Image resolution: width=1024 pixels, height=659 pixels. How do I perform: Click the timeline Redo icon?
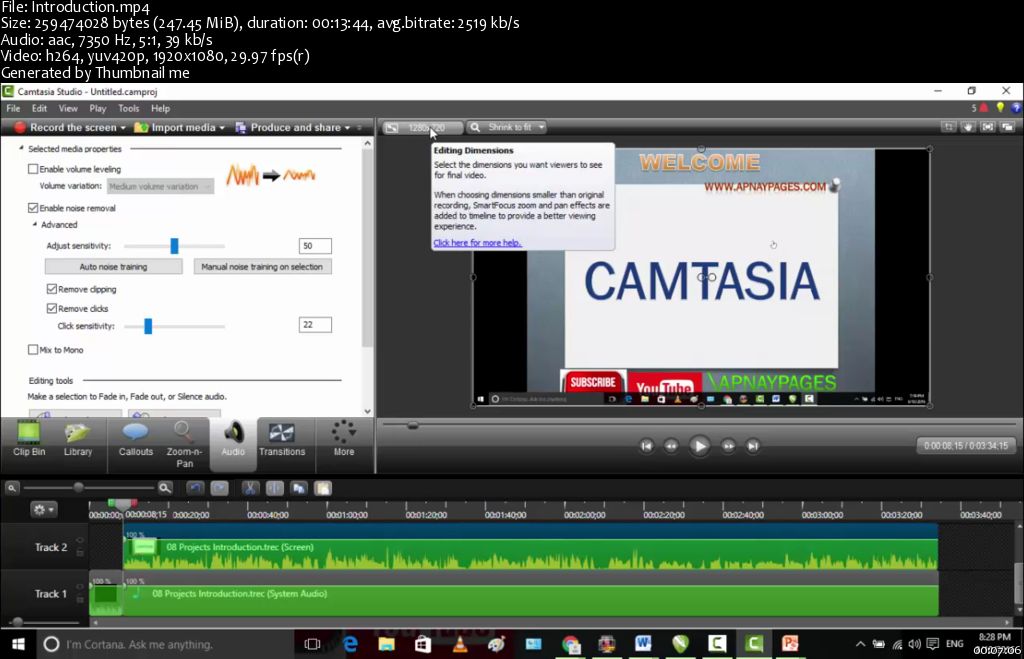pyautogui.click(x=219, y=488)
